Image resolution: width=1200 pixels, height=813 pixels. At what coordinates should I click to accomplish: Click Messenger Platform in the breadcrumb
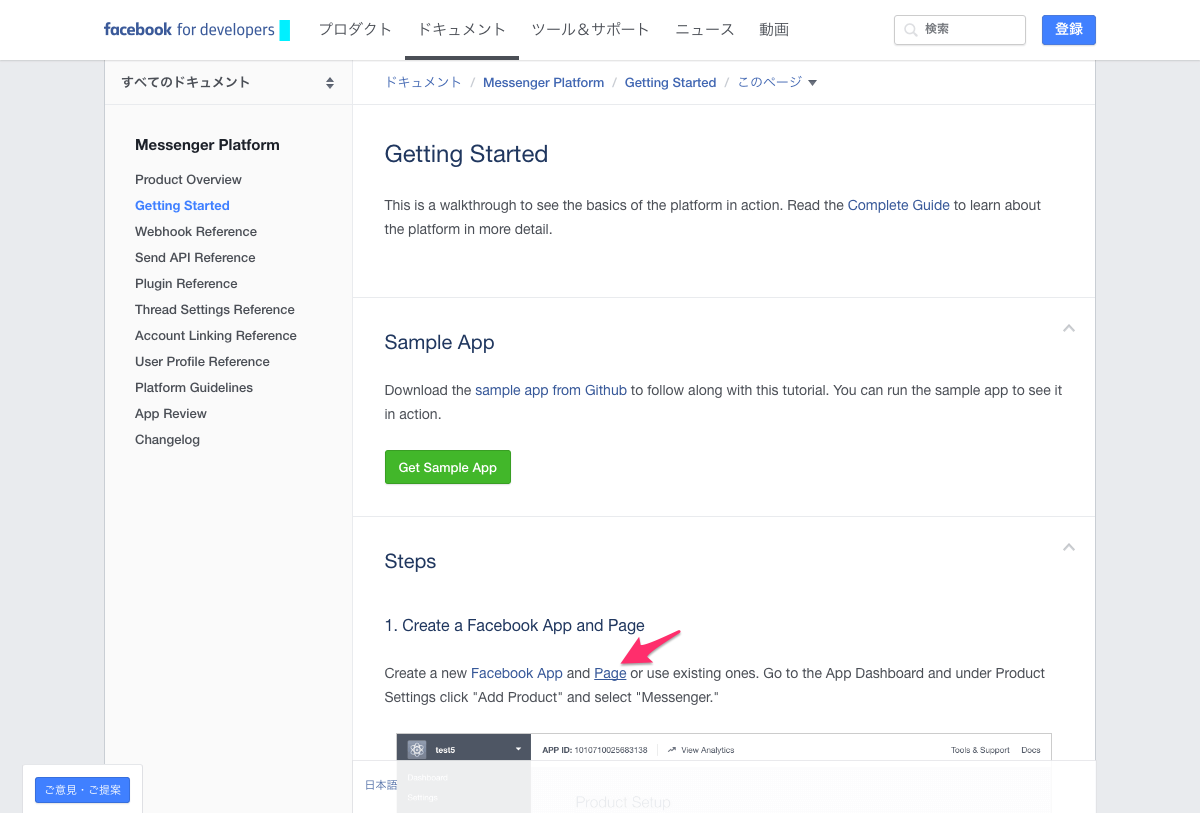[x=543, y=83]
